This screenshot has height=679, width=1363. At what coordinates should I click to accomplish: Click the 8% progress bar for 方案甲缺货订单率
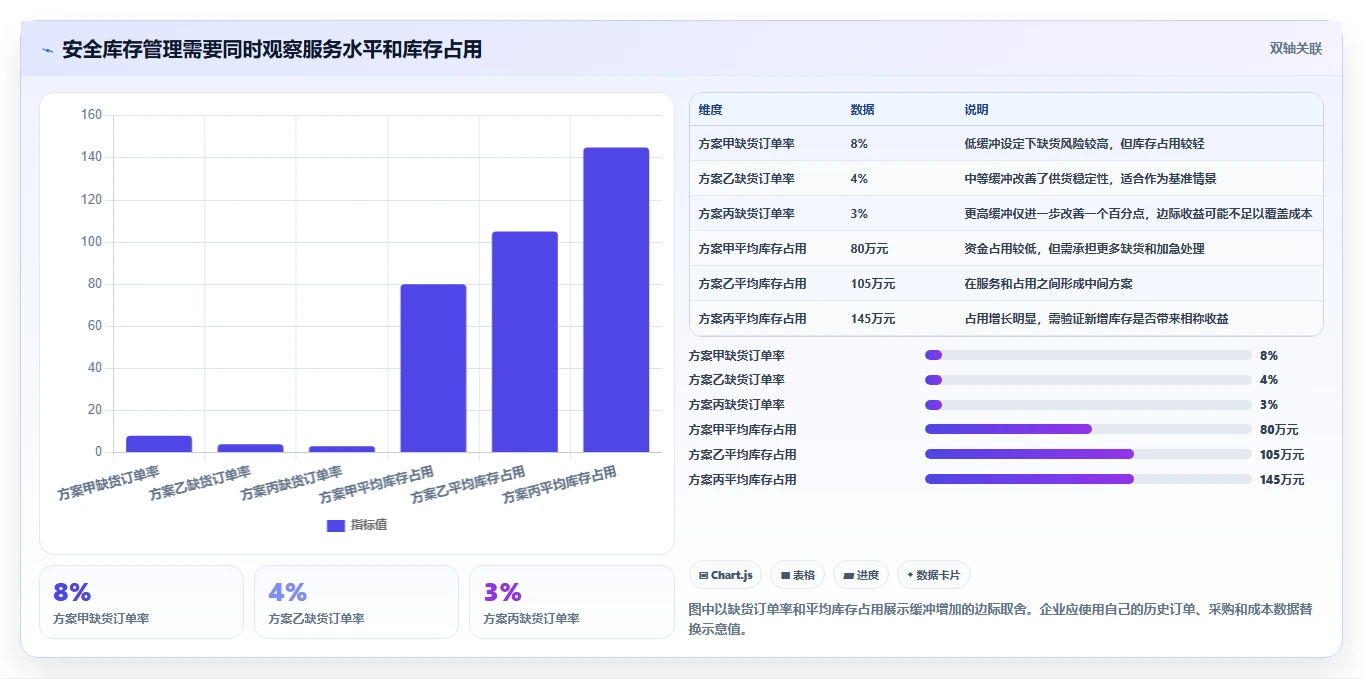point(1088,355)
